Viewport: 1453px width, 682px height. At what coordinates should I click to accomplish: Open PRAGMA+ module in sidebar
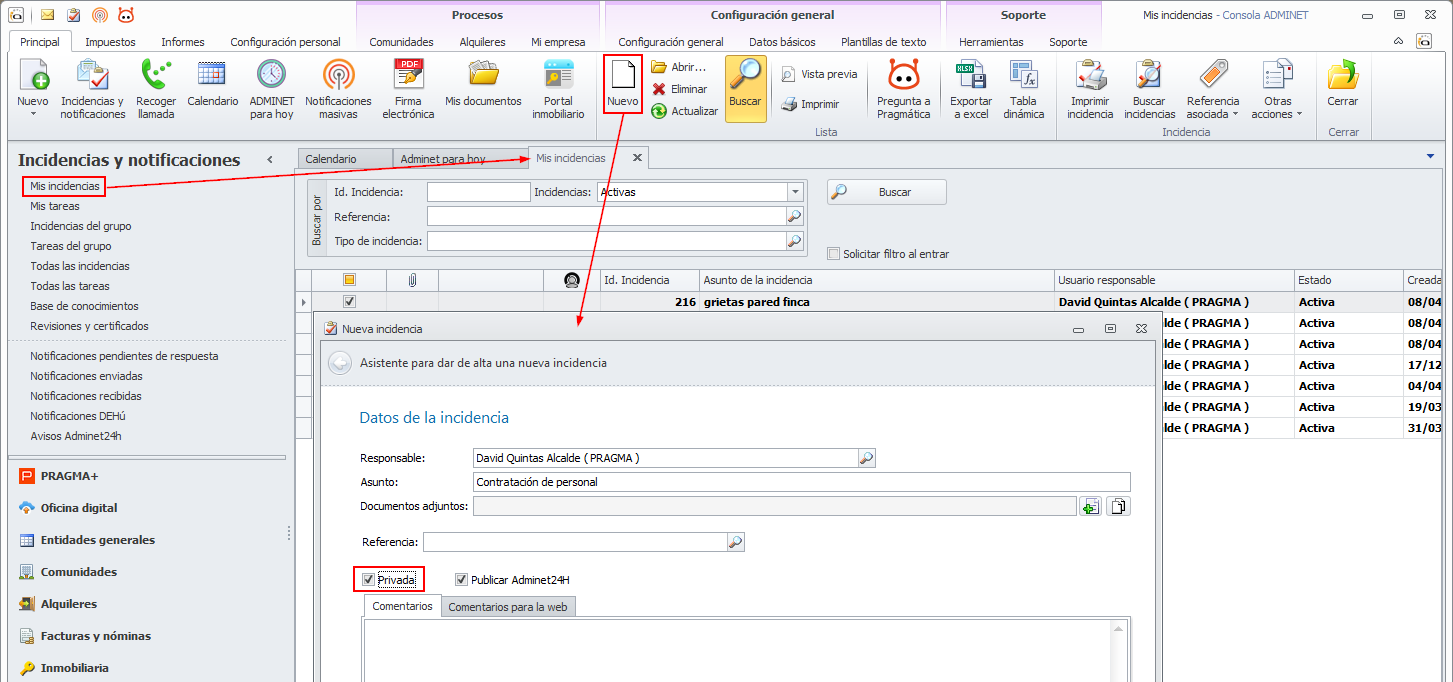tap(69, 476)
